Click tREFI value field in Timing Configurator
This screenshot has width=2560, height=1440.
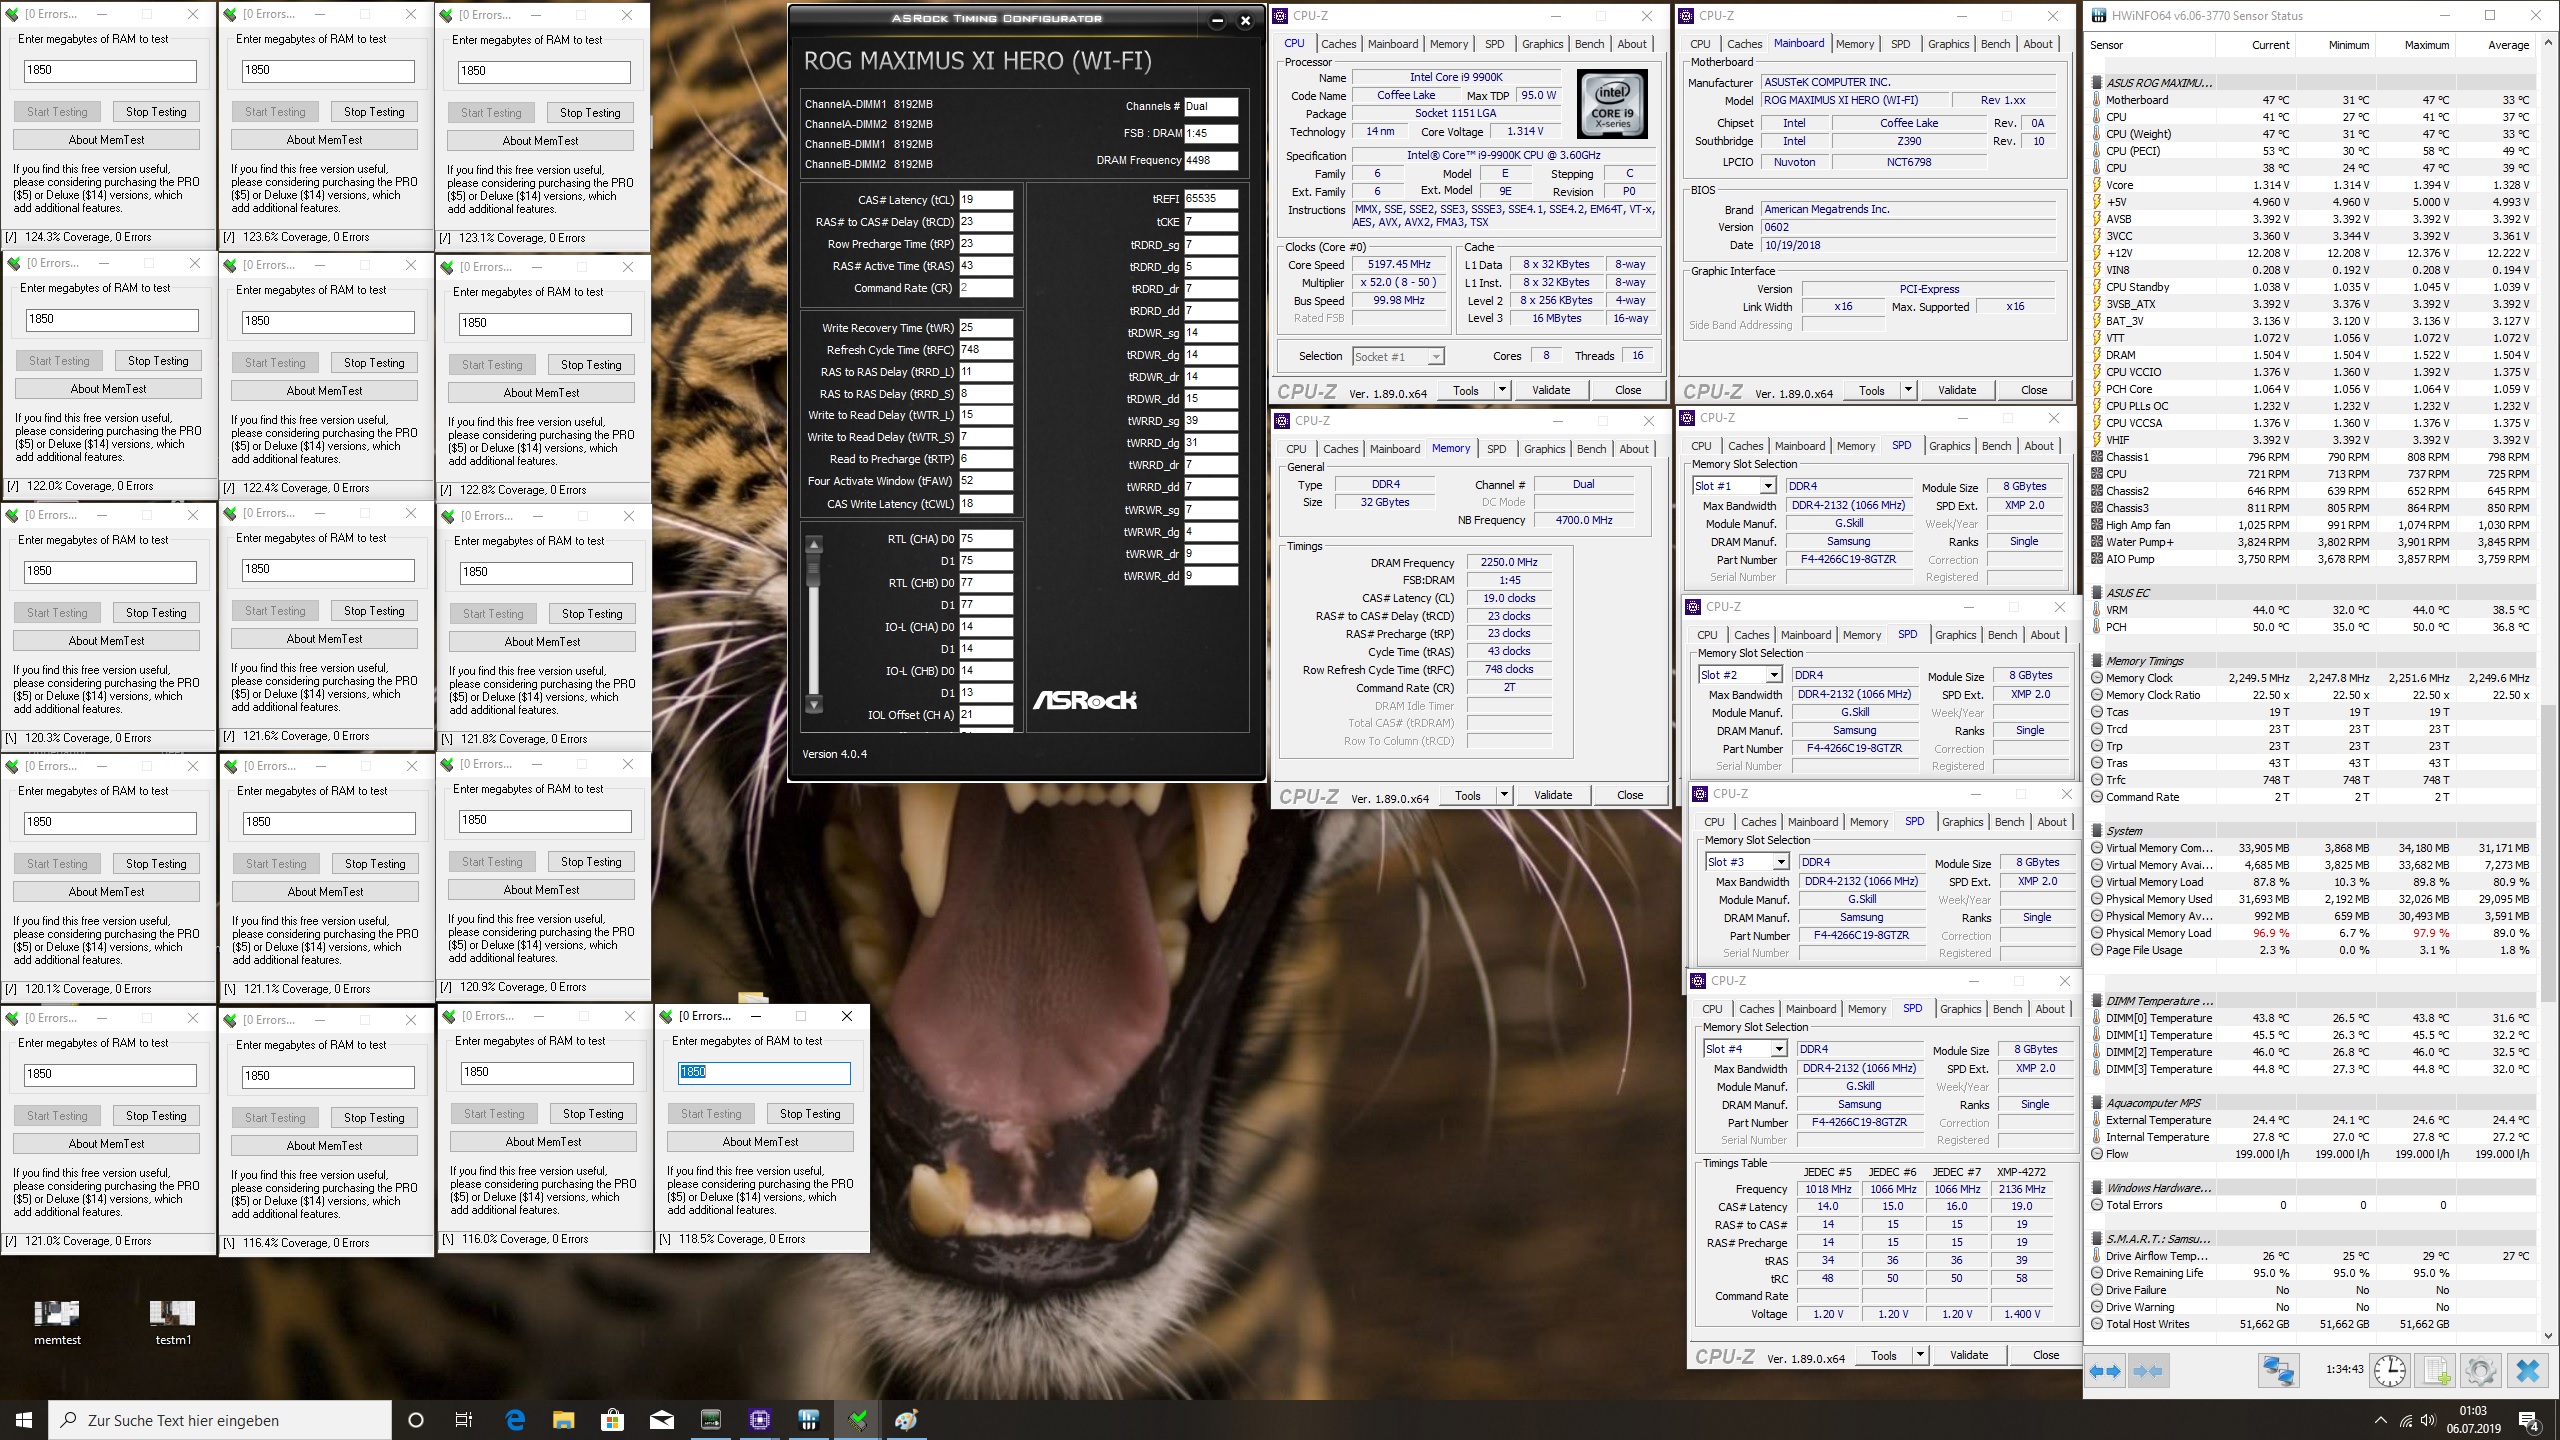(x=1210, y=199)
